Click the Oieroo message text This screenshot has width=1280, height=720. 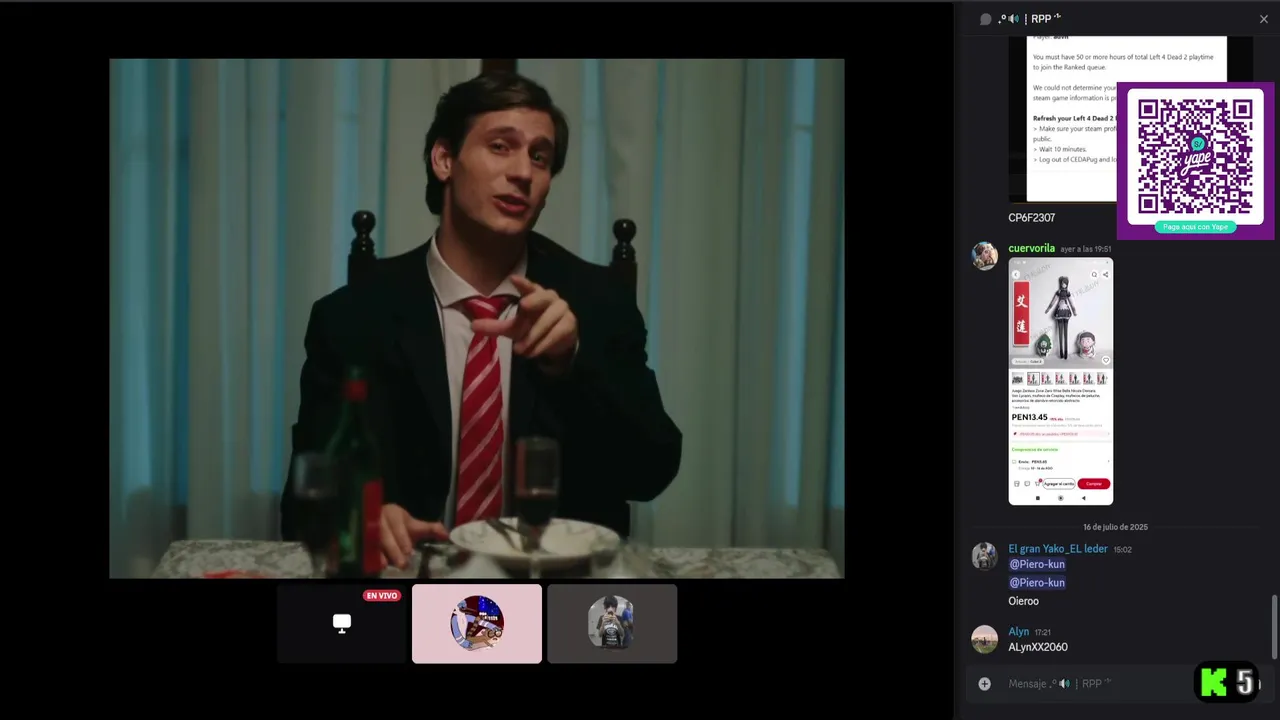(x=1023, y=601)
